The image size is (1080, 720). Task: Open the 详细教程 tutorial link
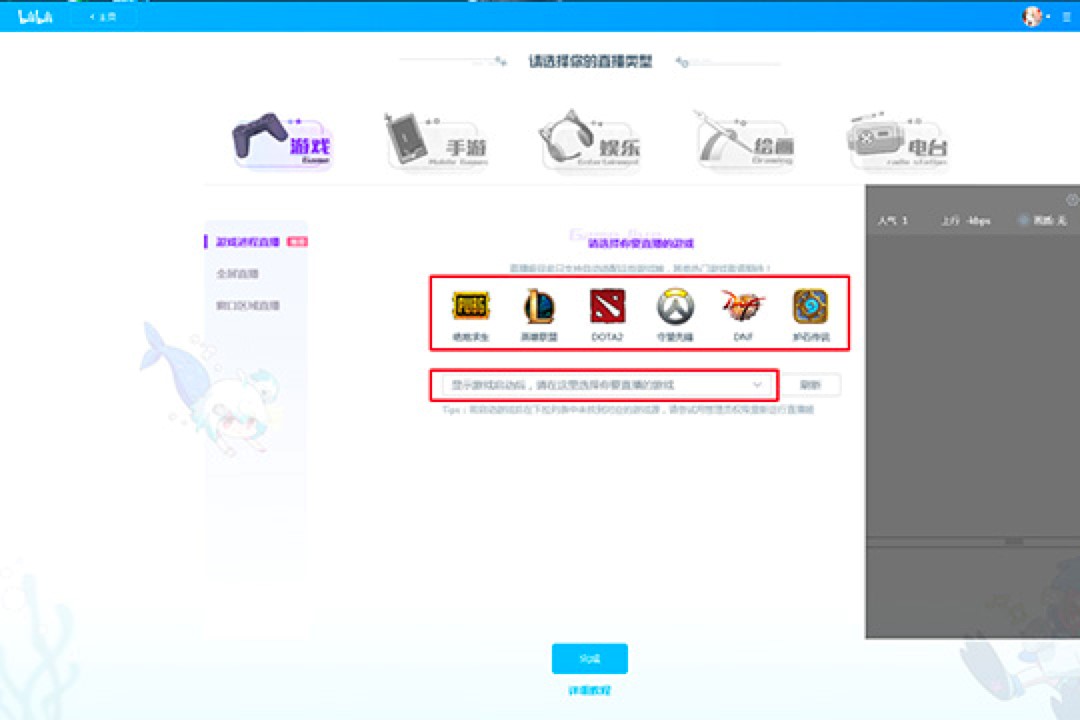[x=588, y=690]
